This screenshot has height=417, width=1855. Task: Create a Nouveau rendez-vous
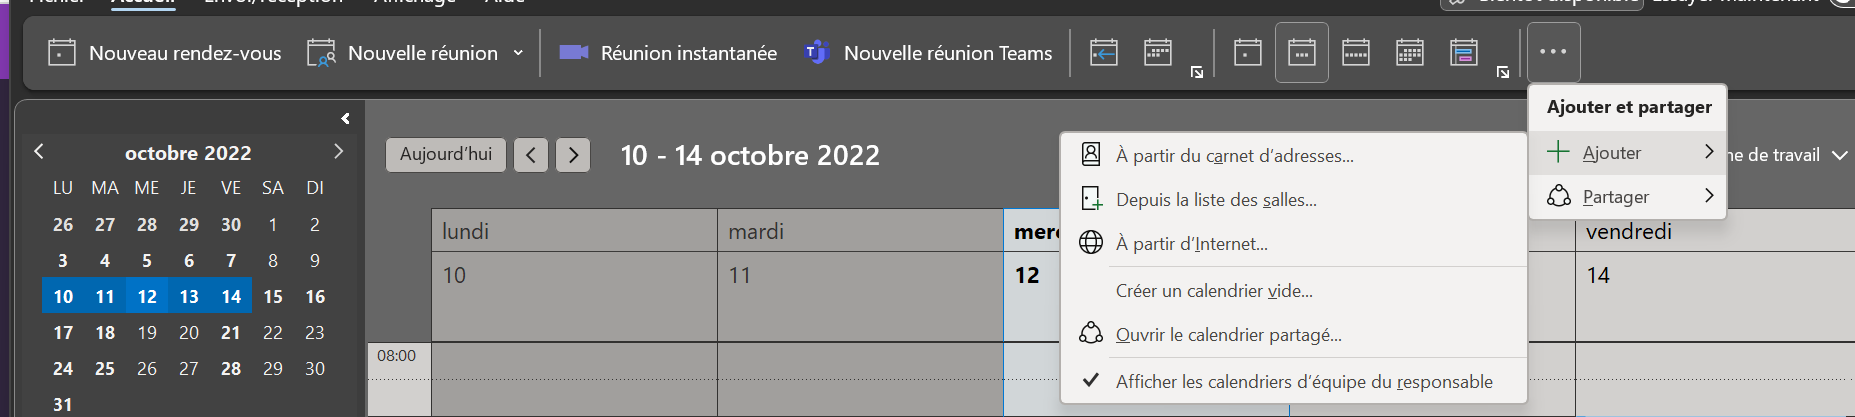[165, 53]
